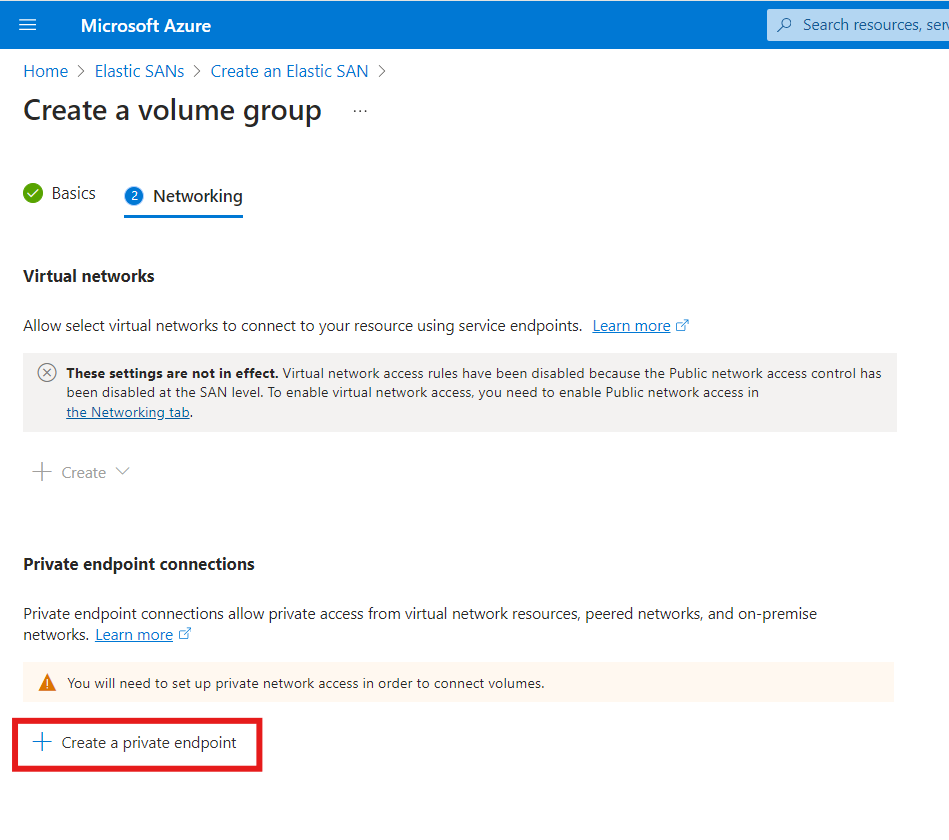Select the Networking tab
The height and width of the screenshot is (840, 949).
pos(183,197)
